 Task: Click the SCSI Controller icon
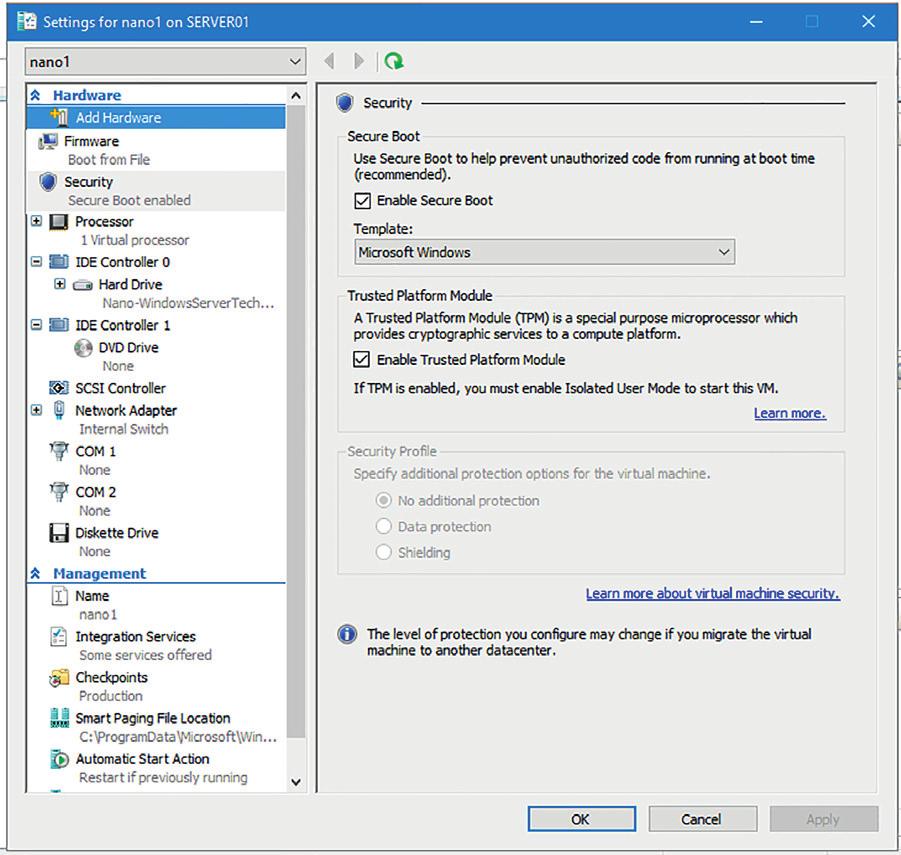coord(59,388)
